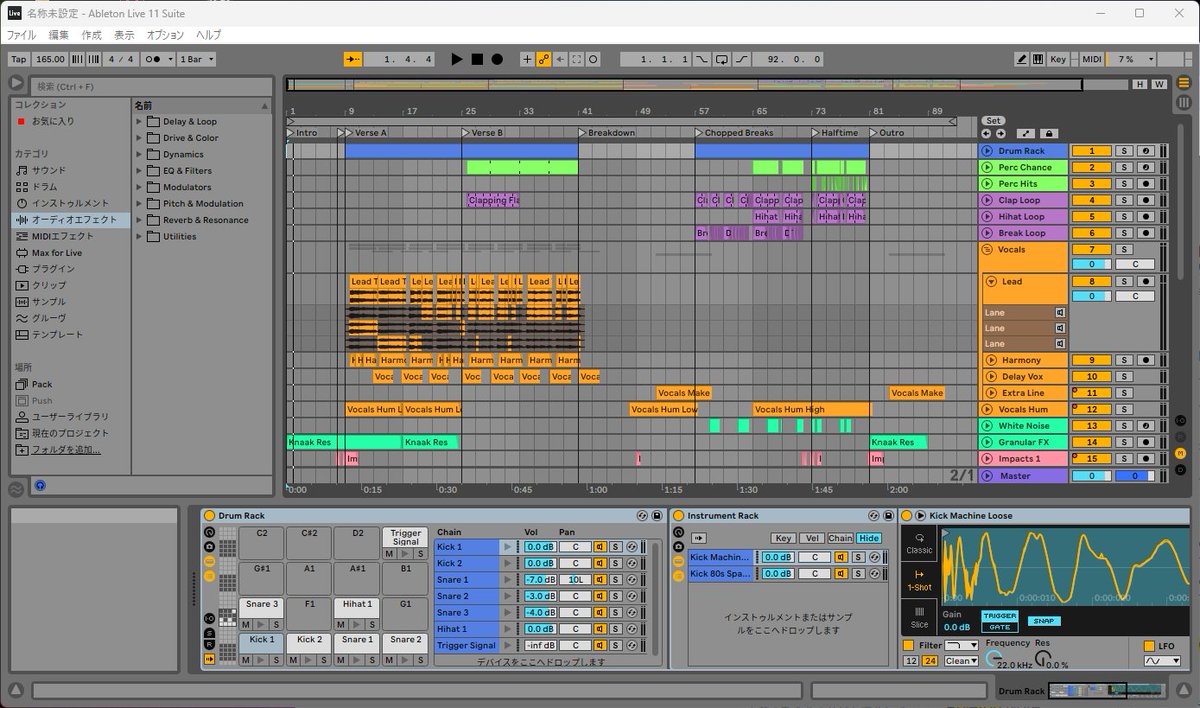Select Slice mode in Simpler

919,617
